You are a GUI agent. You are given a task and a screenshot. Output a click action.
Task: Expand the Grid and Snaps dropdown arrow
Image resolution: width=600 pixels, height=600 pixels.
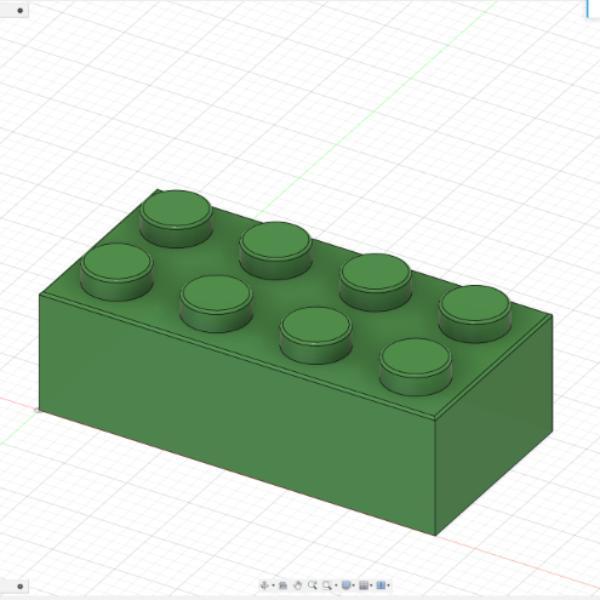point(371,585)
